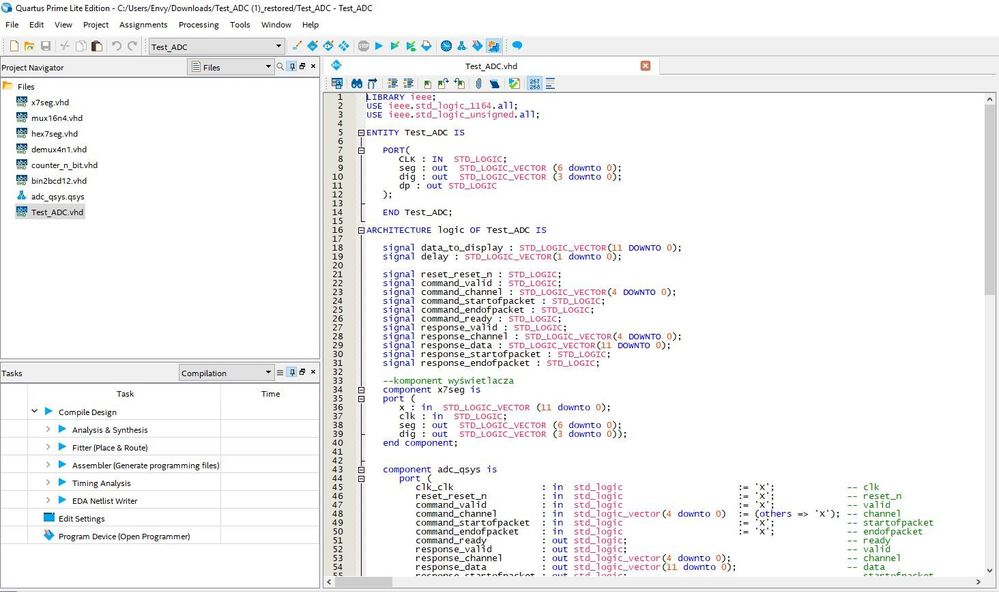Screen dimensions: 999x592
Task: Open the Files dropdown in Project Navigator
Action: coord(268,67)
